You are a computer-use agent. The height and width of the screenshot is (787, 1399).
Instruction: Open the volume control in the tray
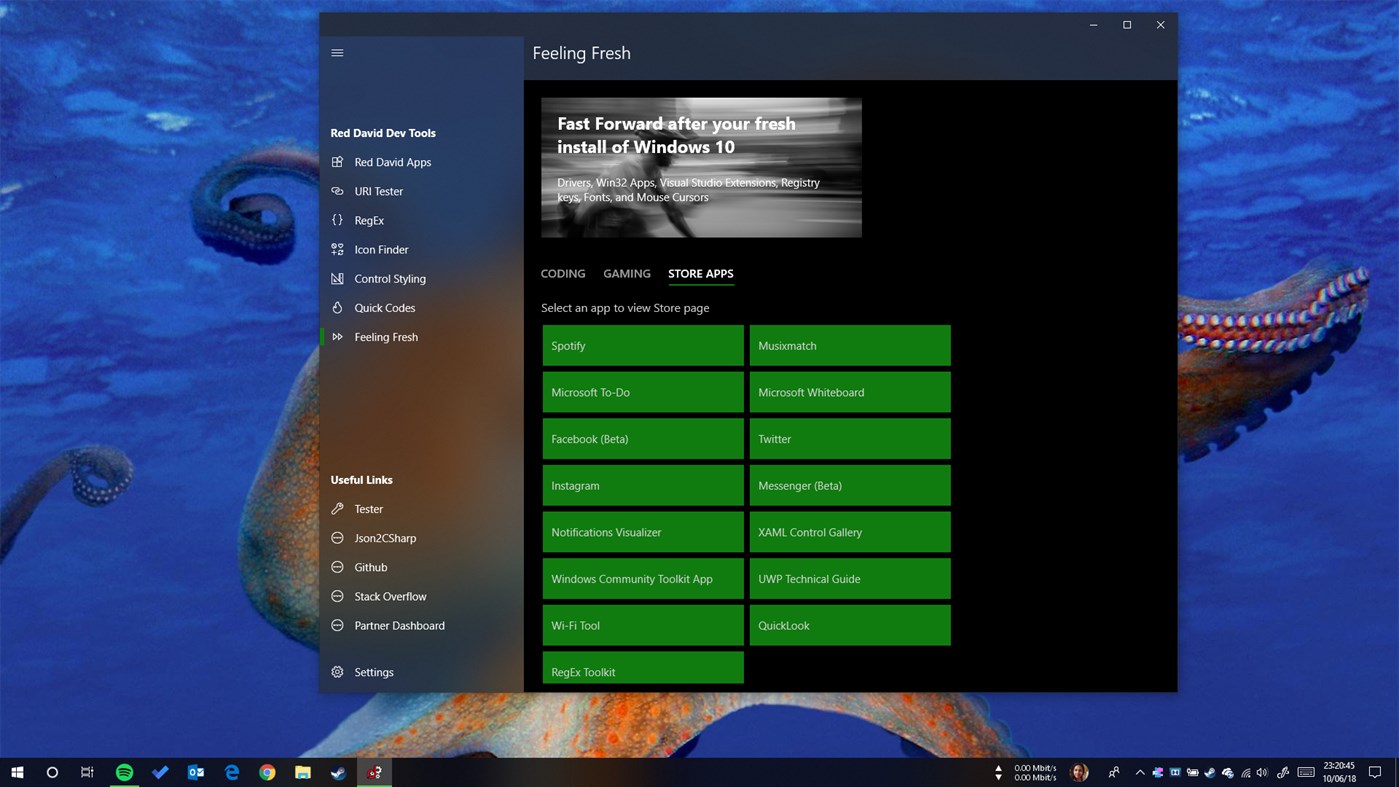coord(1262,772)
